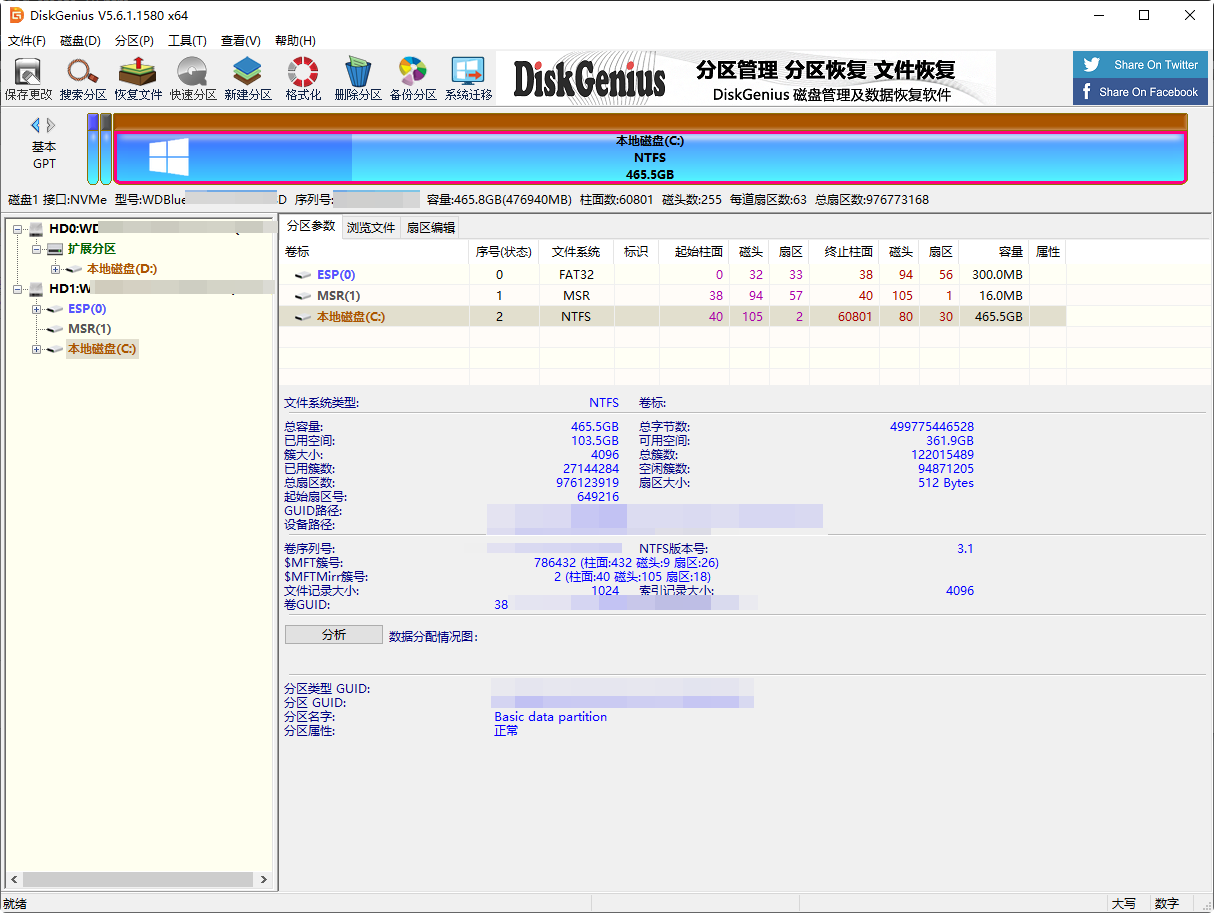Open the 系统迁移 system migration tool

point(469,77)
